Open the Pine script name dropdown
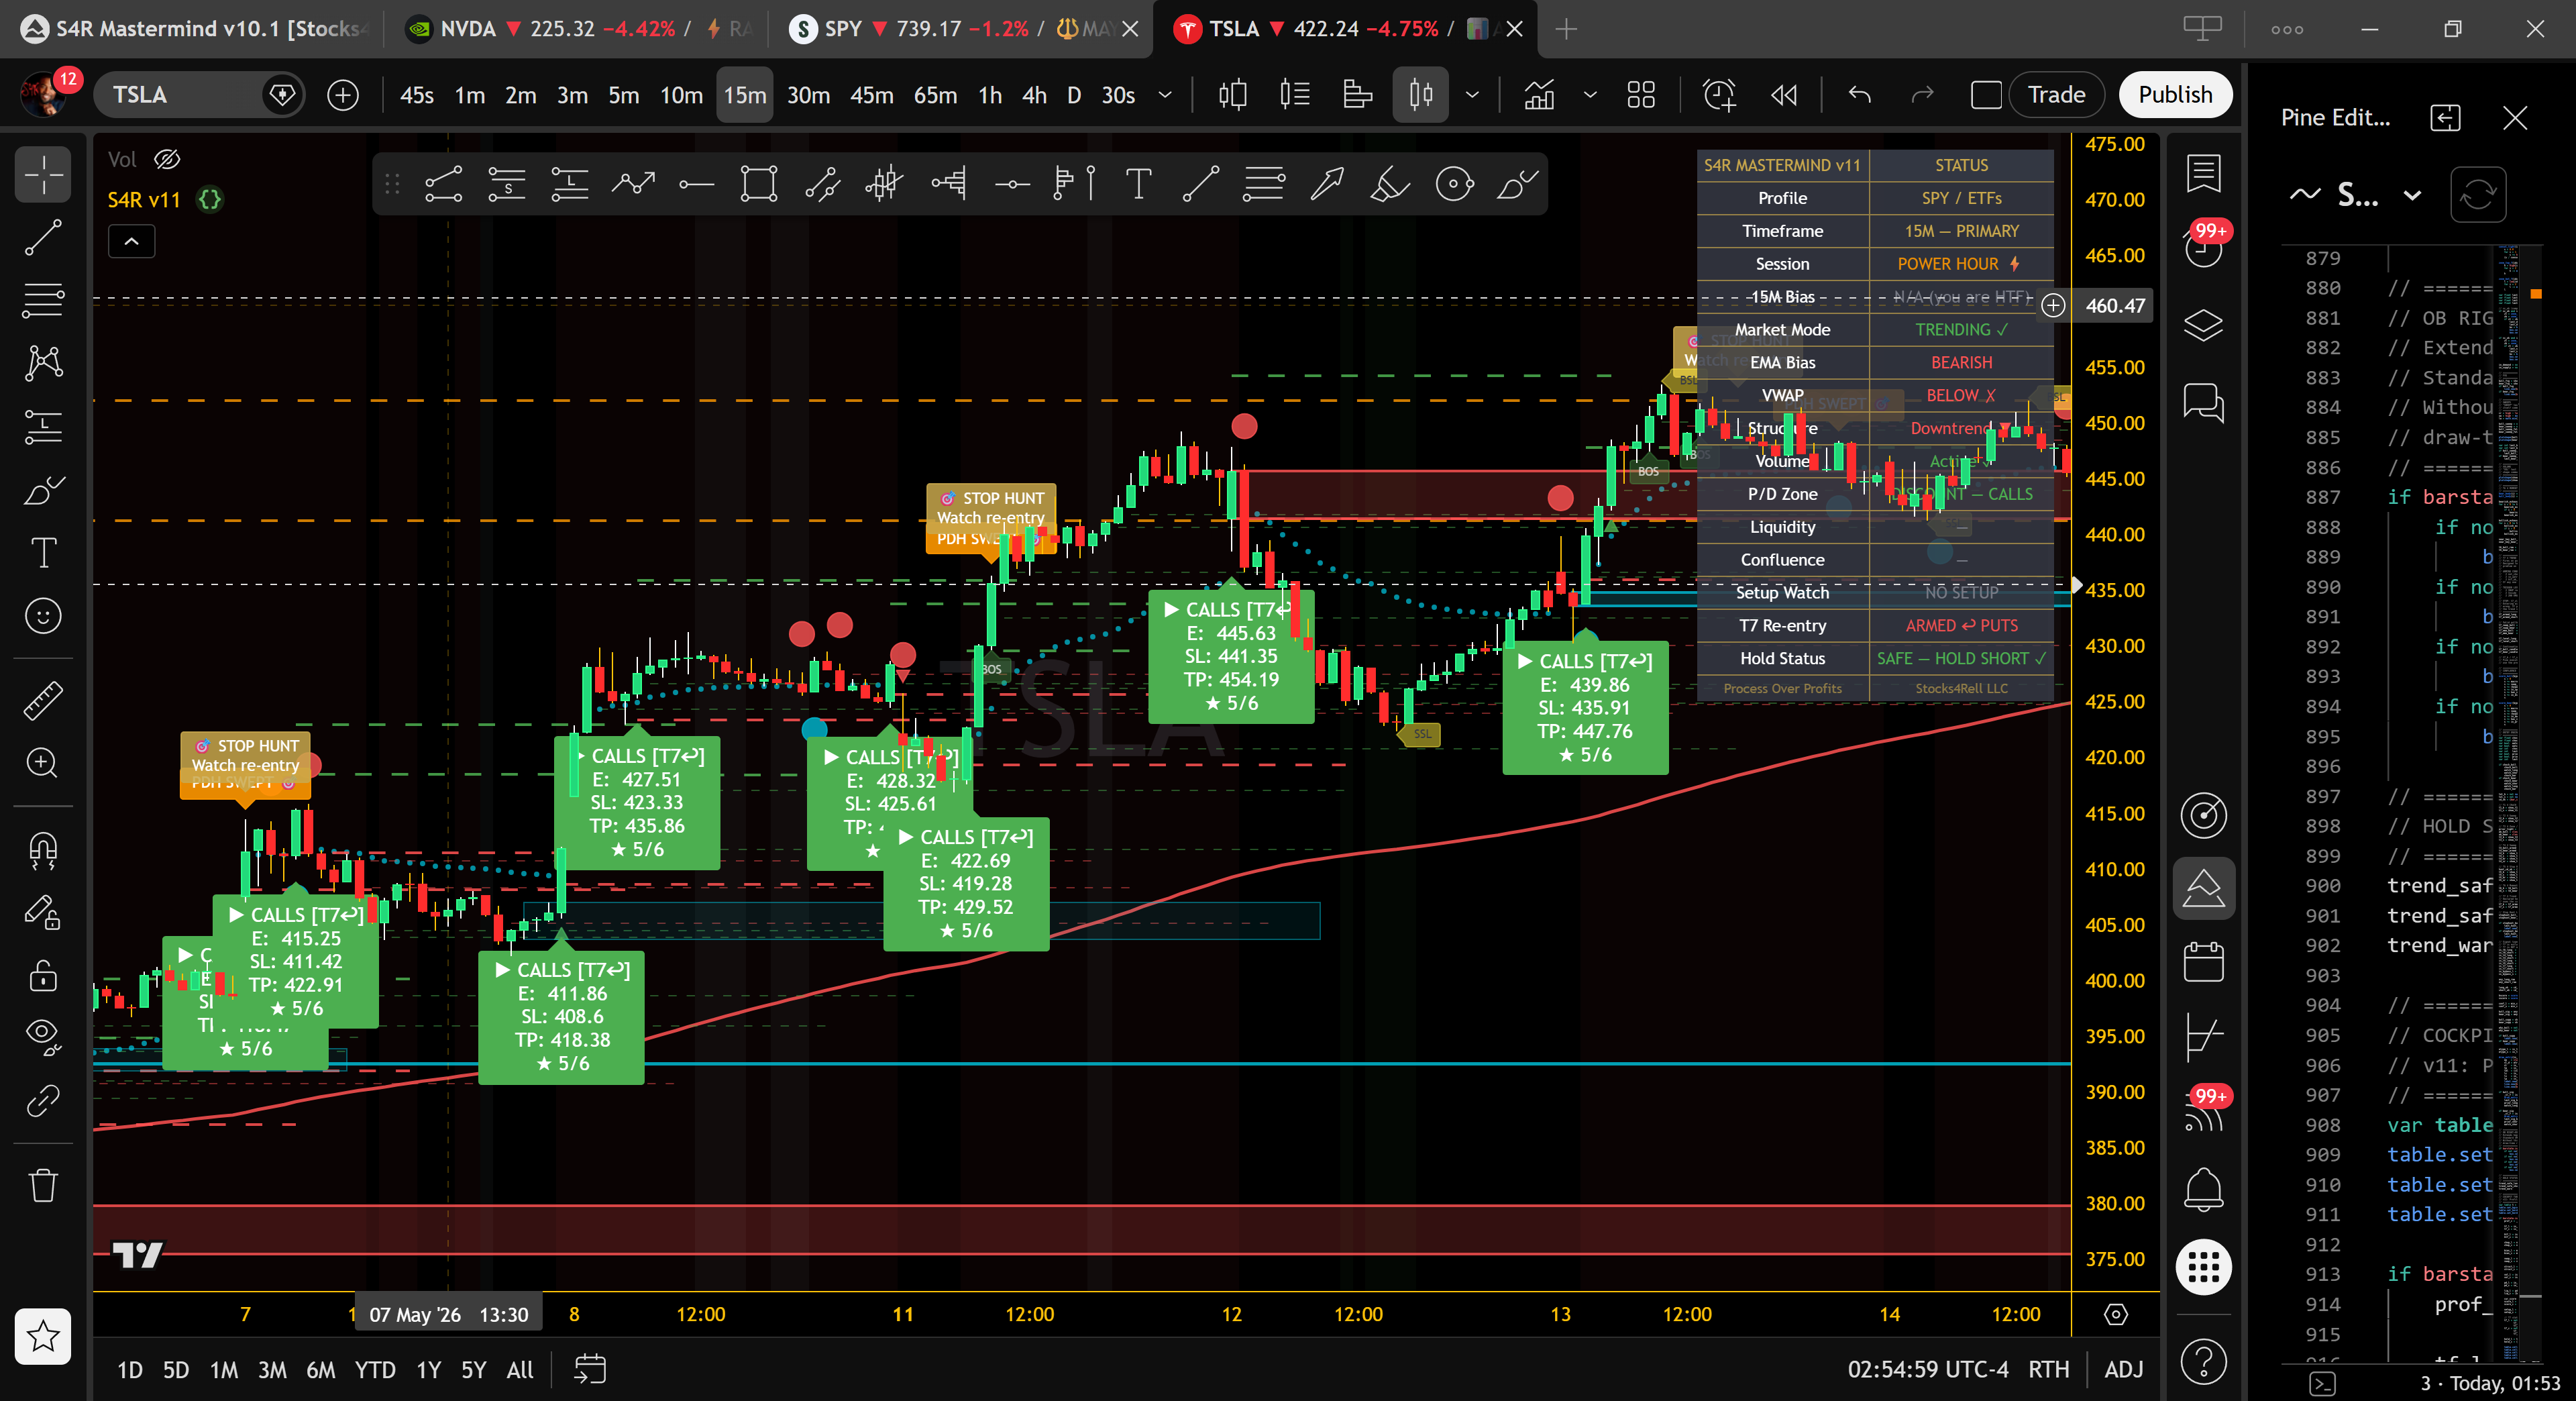The width and height of the screenshot is (2576, 1401). pos(2412,195)
